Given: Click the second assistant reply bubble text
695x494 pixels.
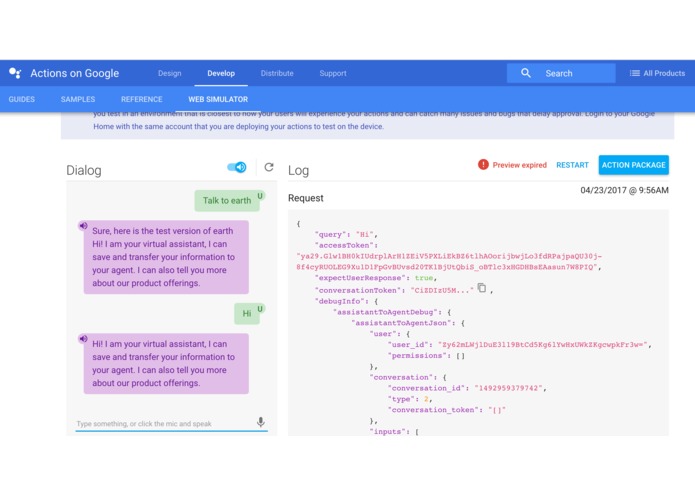Looking at the screenshot, I should pyautogui.click(x=164, y=363).
